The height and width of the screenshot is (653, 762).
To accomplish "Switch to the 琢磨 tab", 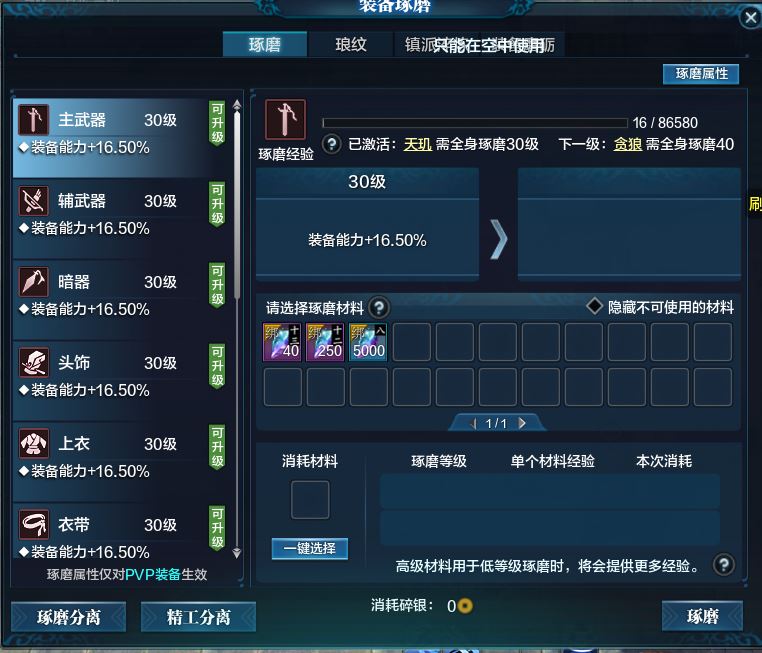I will (265, 45).
